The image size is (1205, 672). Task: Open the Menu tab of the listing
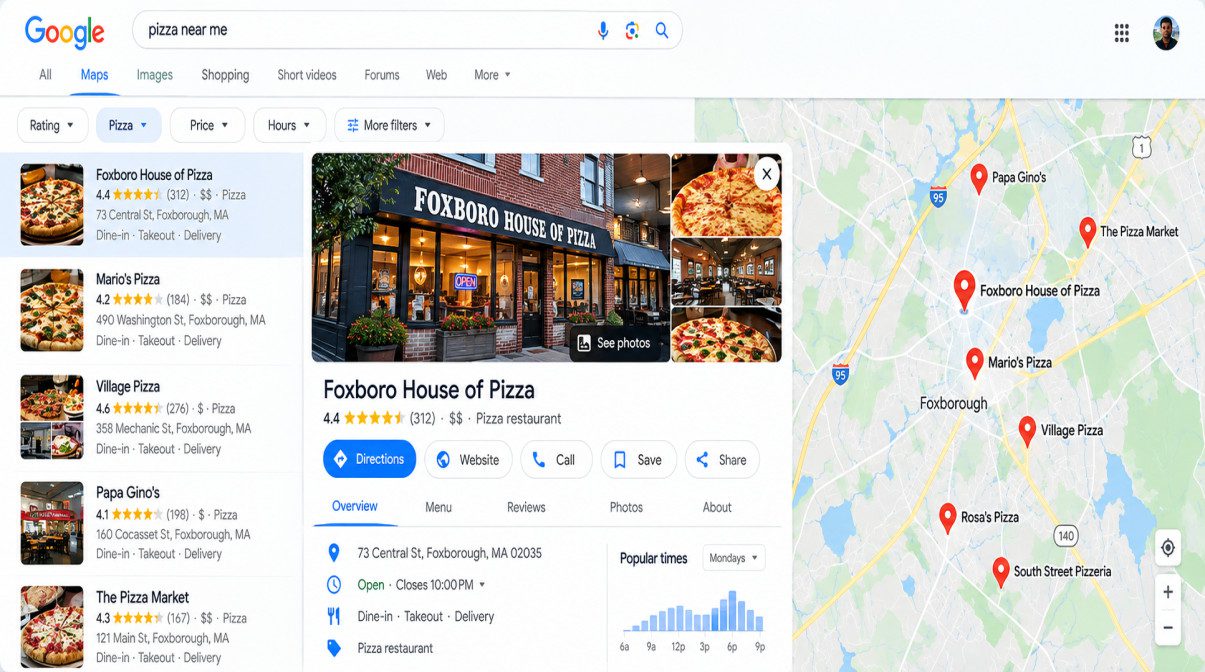point(438,507)
